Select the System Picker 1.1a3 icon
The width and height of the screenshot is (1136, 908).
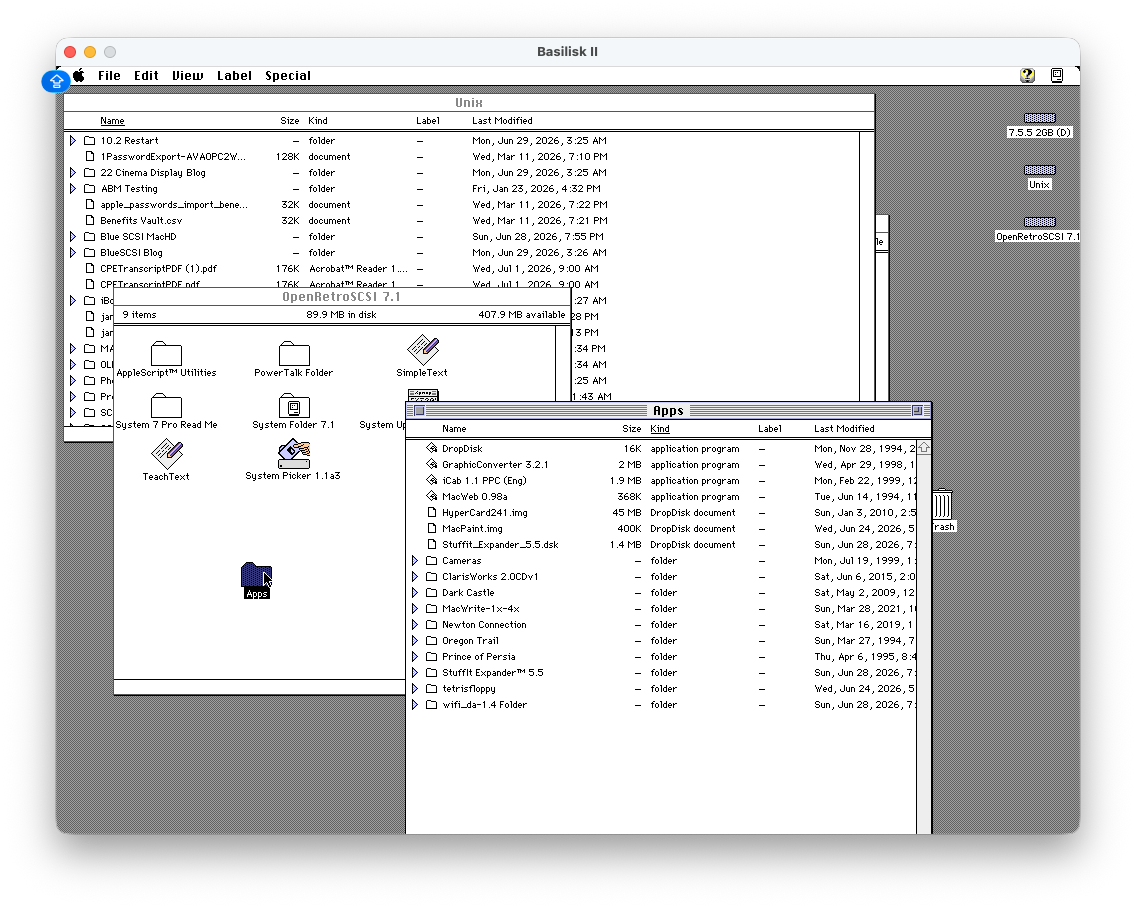click(x=294, y=454)
